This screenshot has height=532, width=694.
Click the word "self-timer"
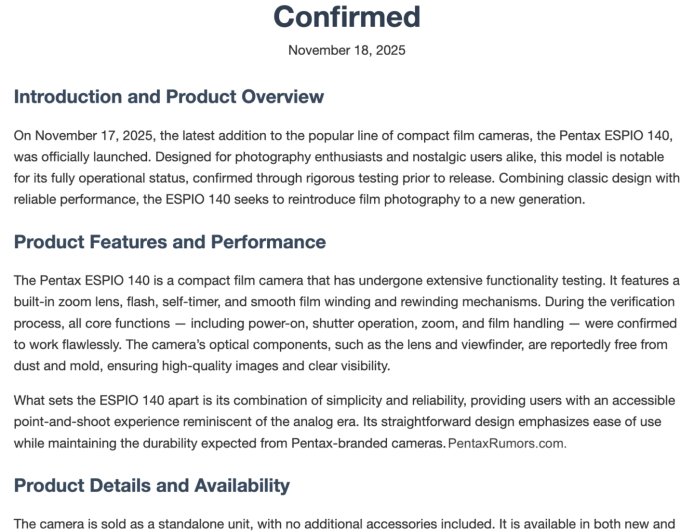[x=201, y=302]
